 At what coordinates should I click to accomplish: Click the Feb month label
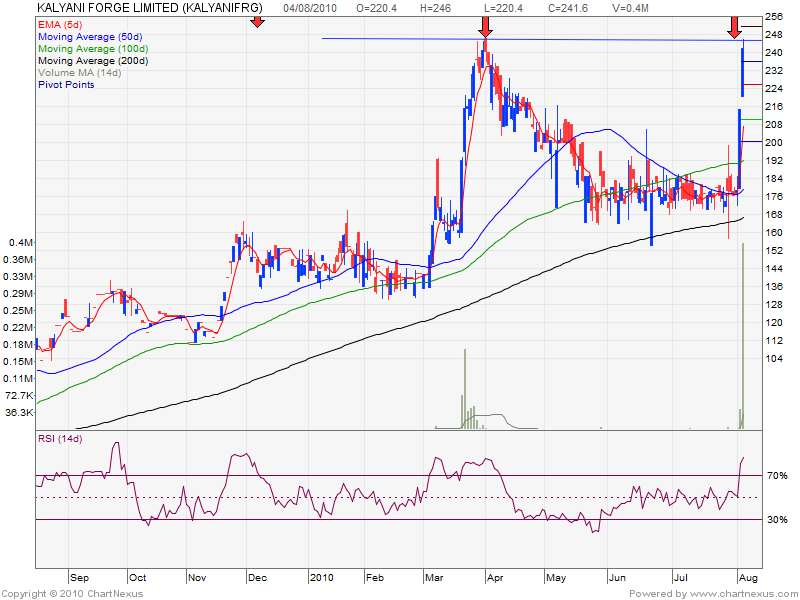(374, 578)
